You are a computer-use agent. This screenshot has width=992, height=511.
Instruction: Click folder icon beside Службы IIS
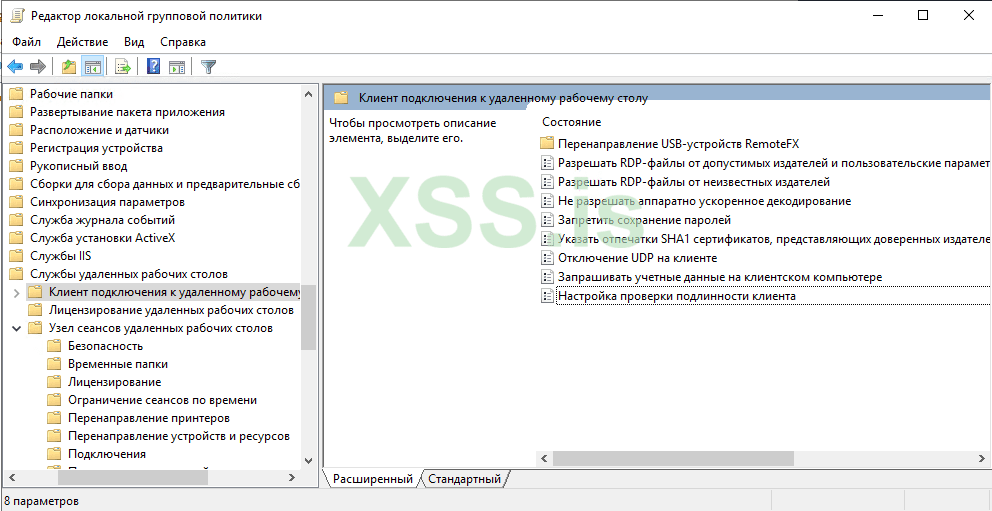16,256
